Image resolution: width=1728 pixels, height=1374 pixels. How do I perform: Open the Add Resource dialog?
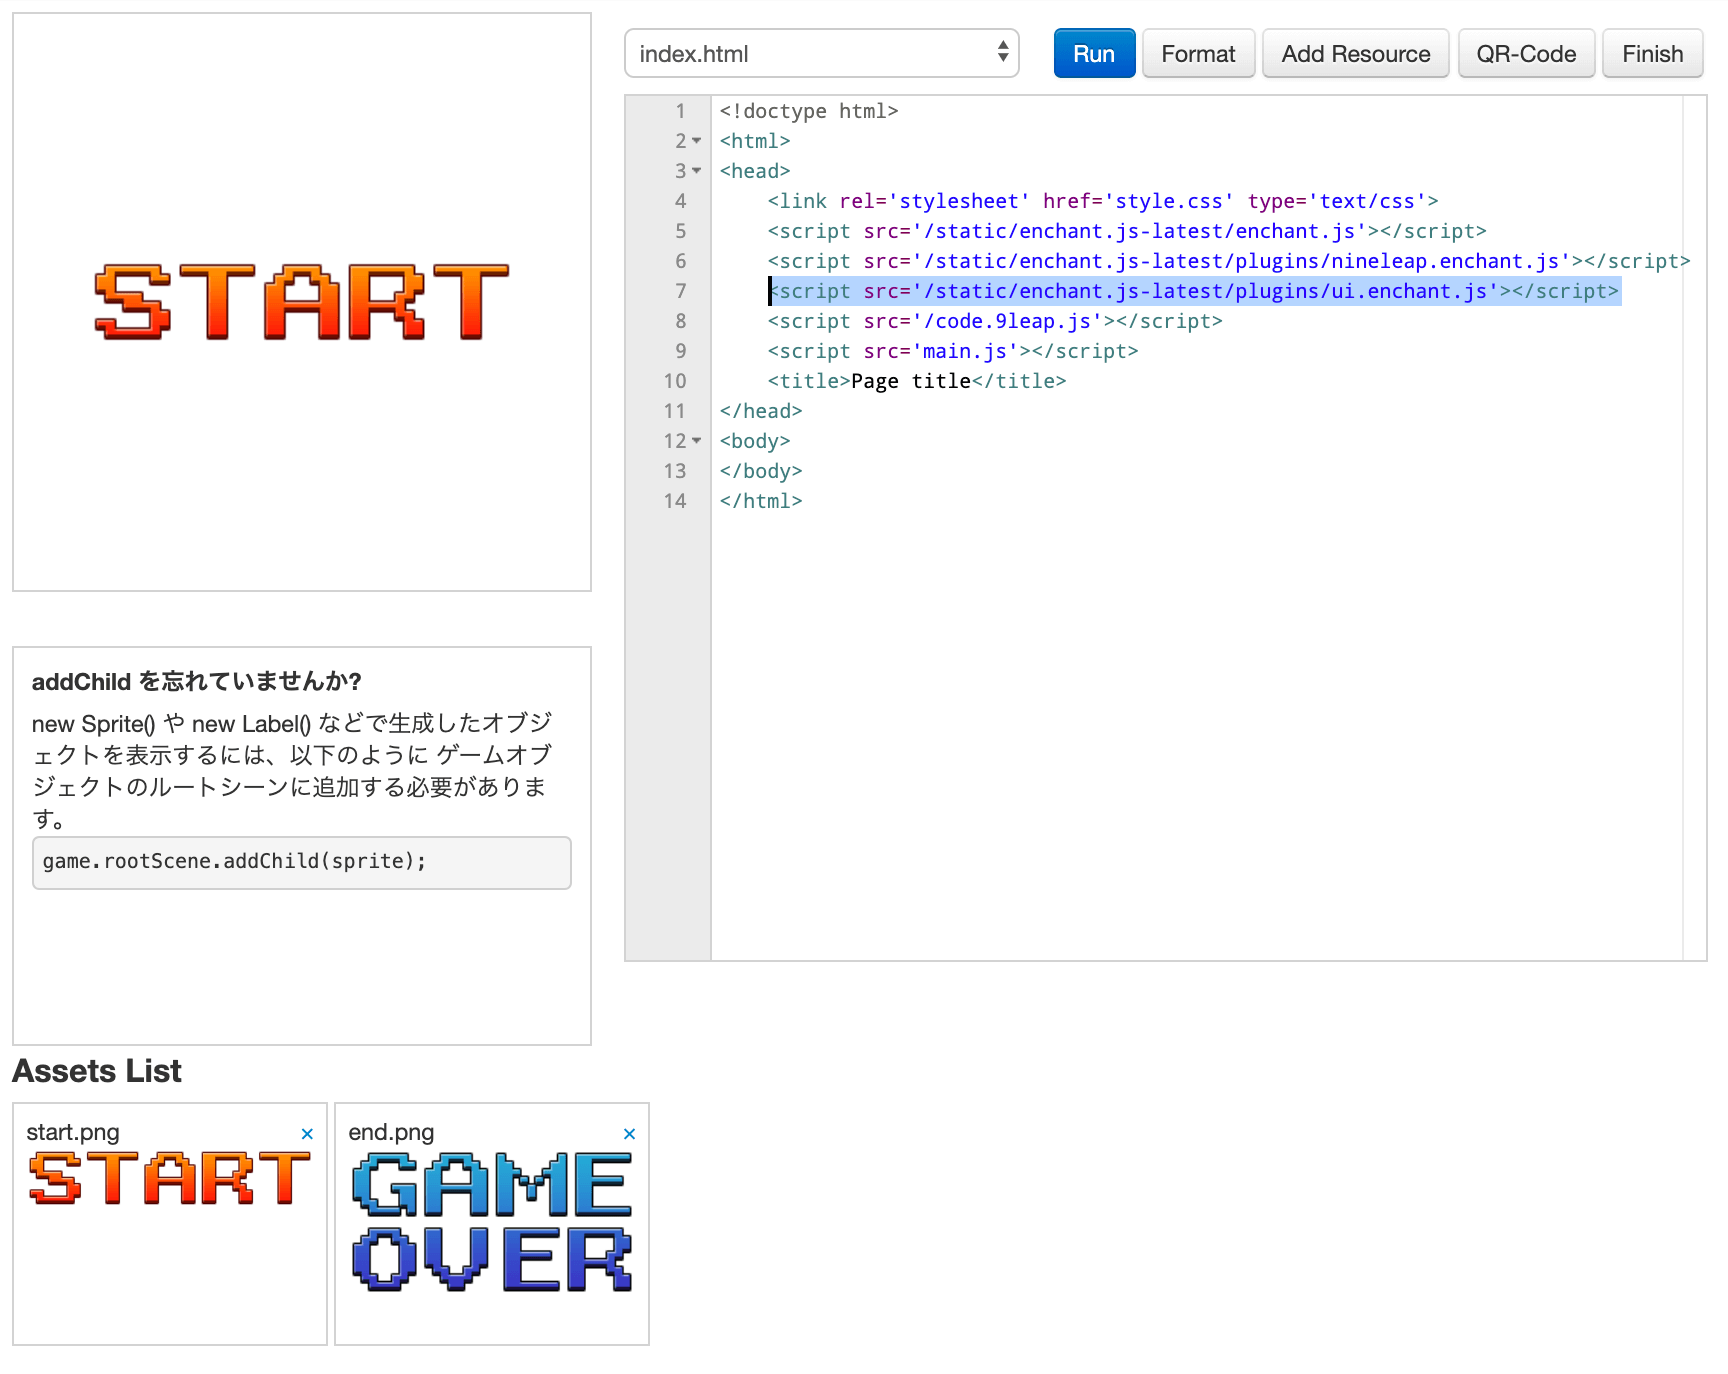1355,54
